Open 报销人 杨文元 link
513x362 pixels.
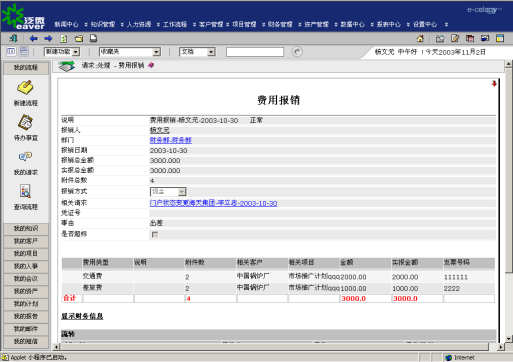[x=160, y=130]
